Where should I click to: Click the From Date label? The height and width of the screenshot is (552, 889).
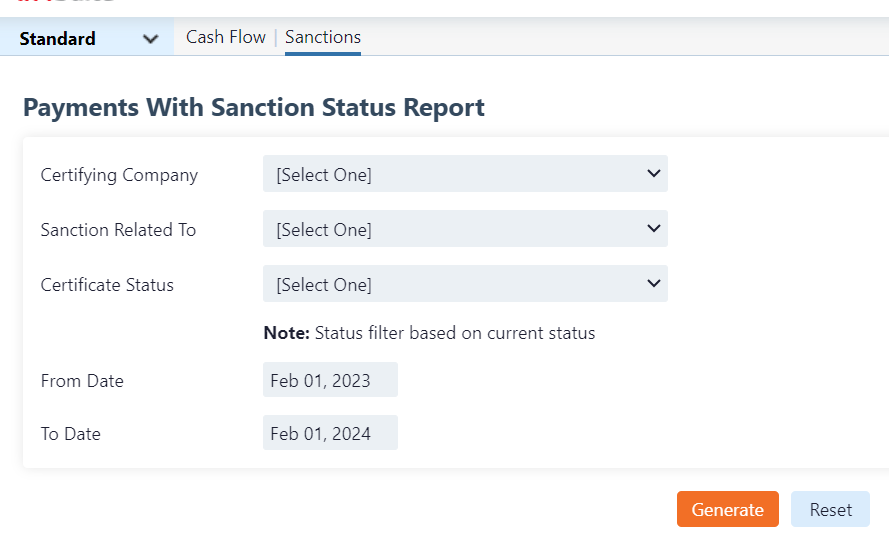[x=82, y=381]
